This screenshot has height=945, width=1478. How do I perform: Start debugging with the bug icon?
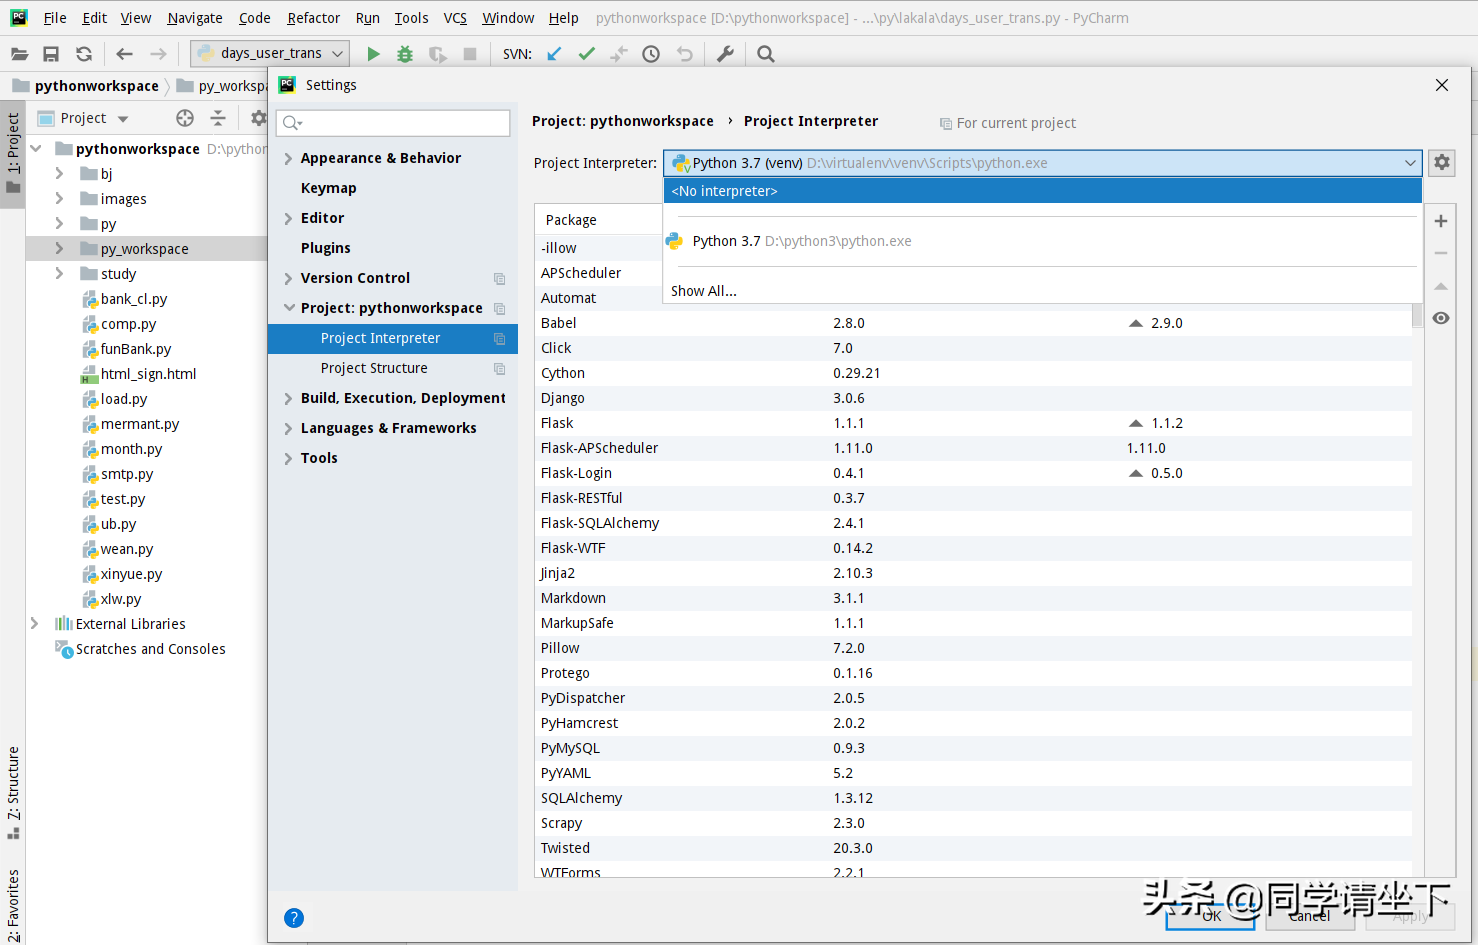[405, 54]
